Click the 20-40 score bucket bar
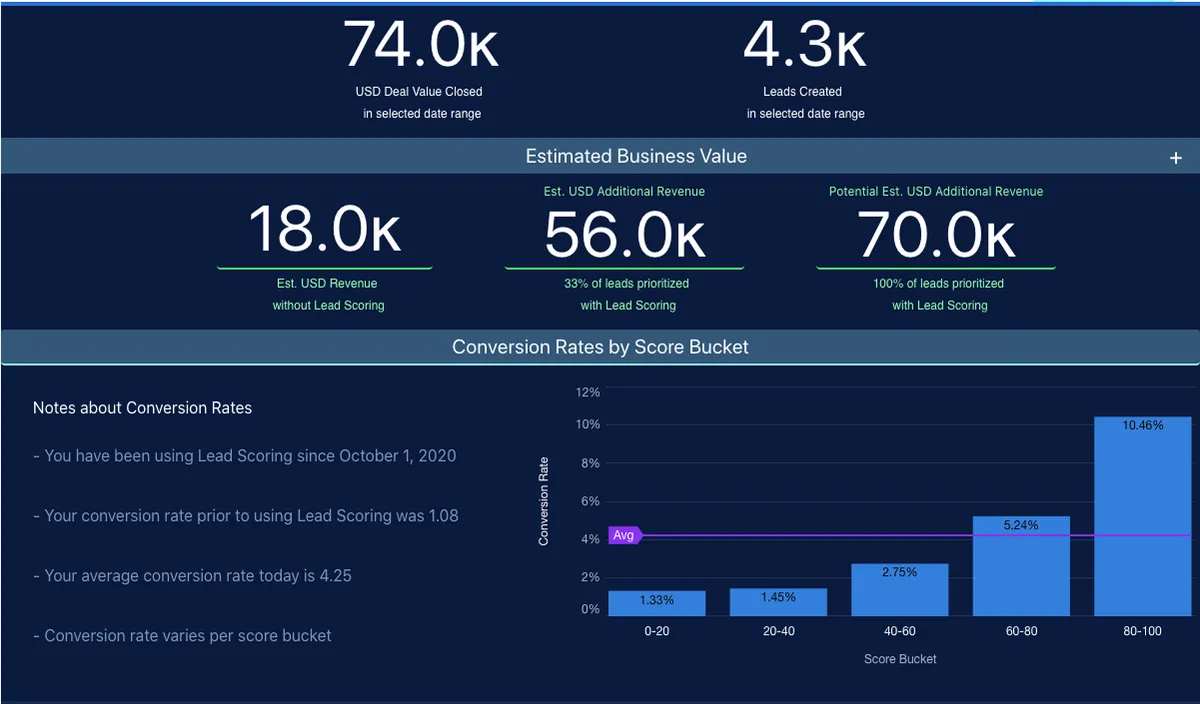 (778, 601)
